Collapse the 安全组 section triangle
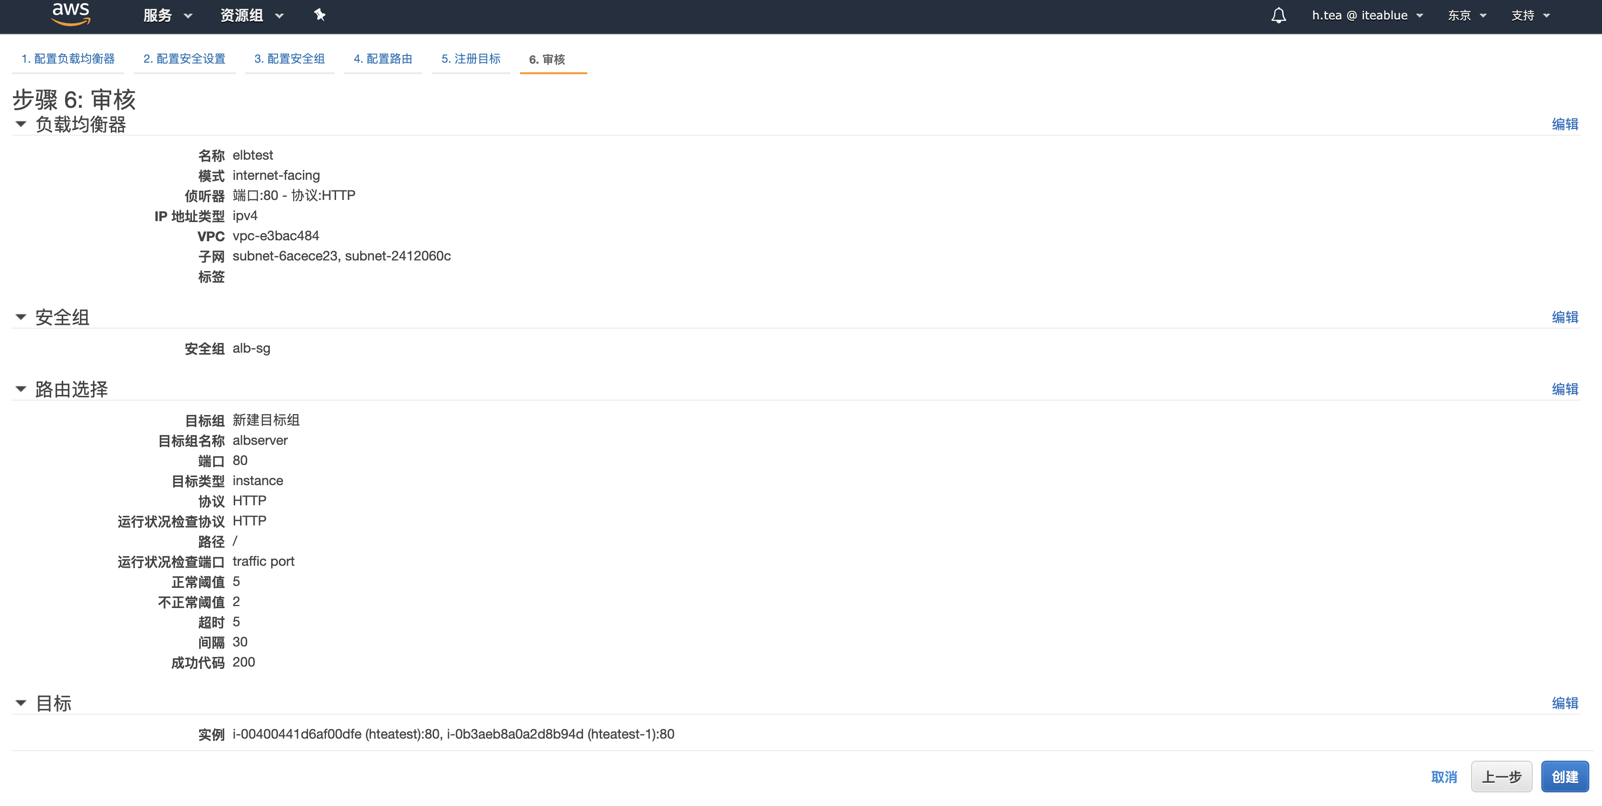The height and width of the screenshot is (806, 1602). (21, 317)
